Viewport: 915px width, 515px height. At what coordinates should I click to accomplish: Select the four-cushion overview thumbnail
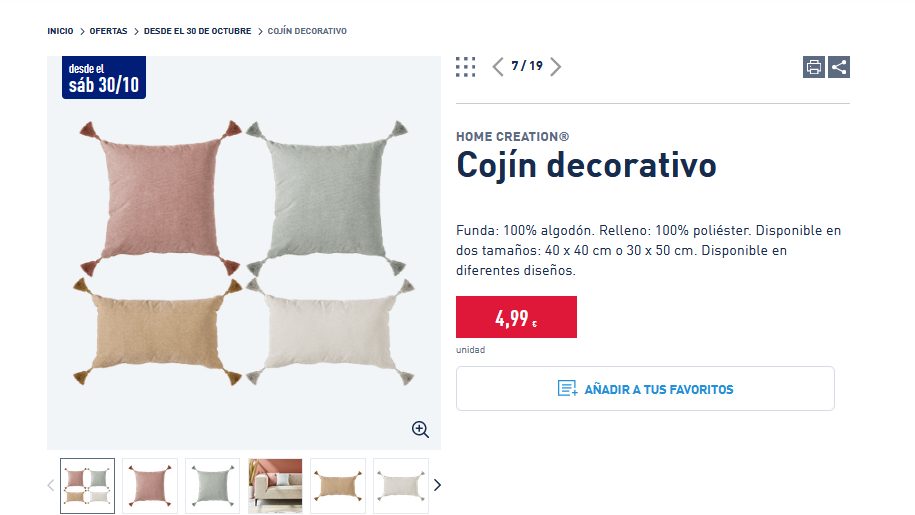pos(88,485)
